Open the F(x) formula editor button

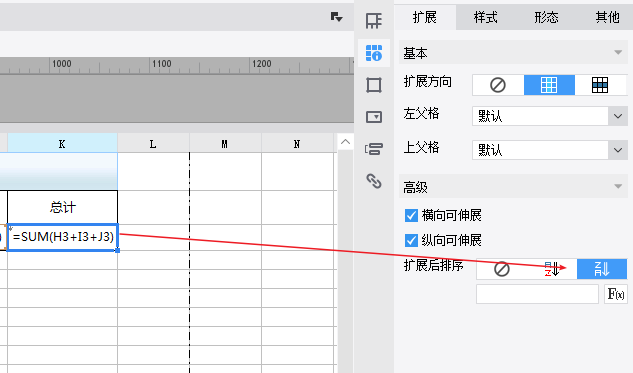(616, 294)
